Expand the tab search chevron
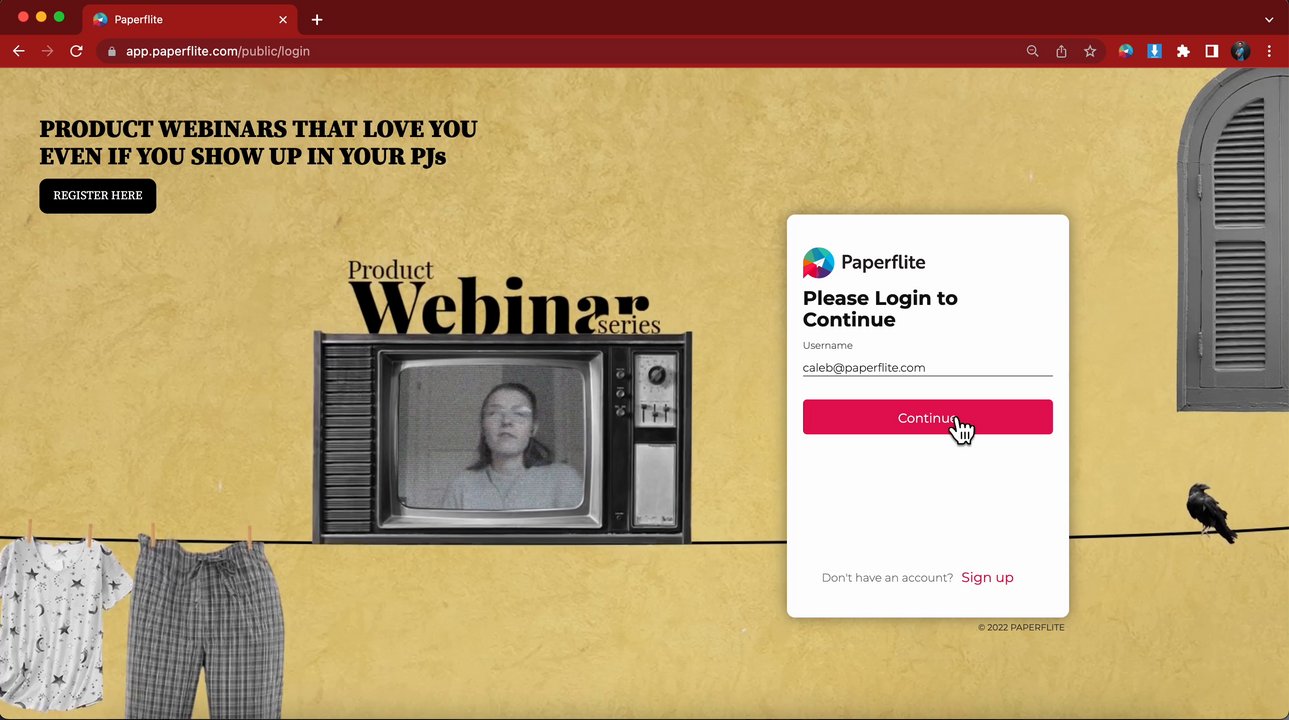The image size is (1289, 720). click(1269, 19)
